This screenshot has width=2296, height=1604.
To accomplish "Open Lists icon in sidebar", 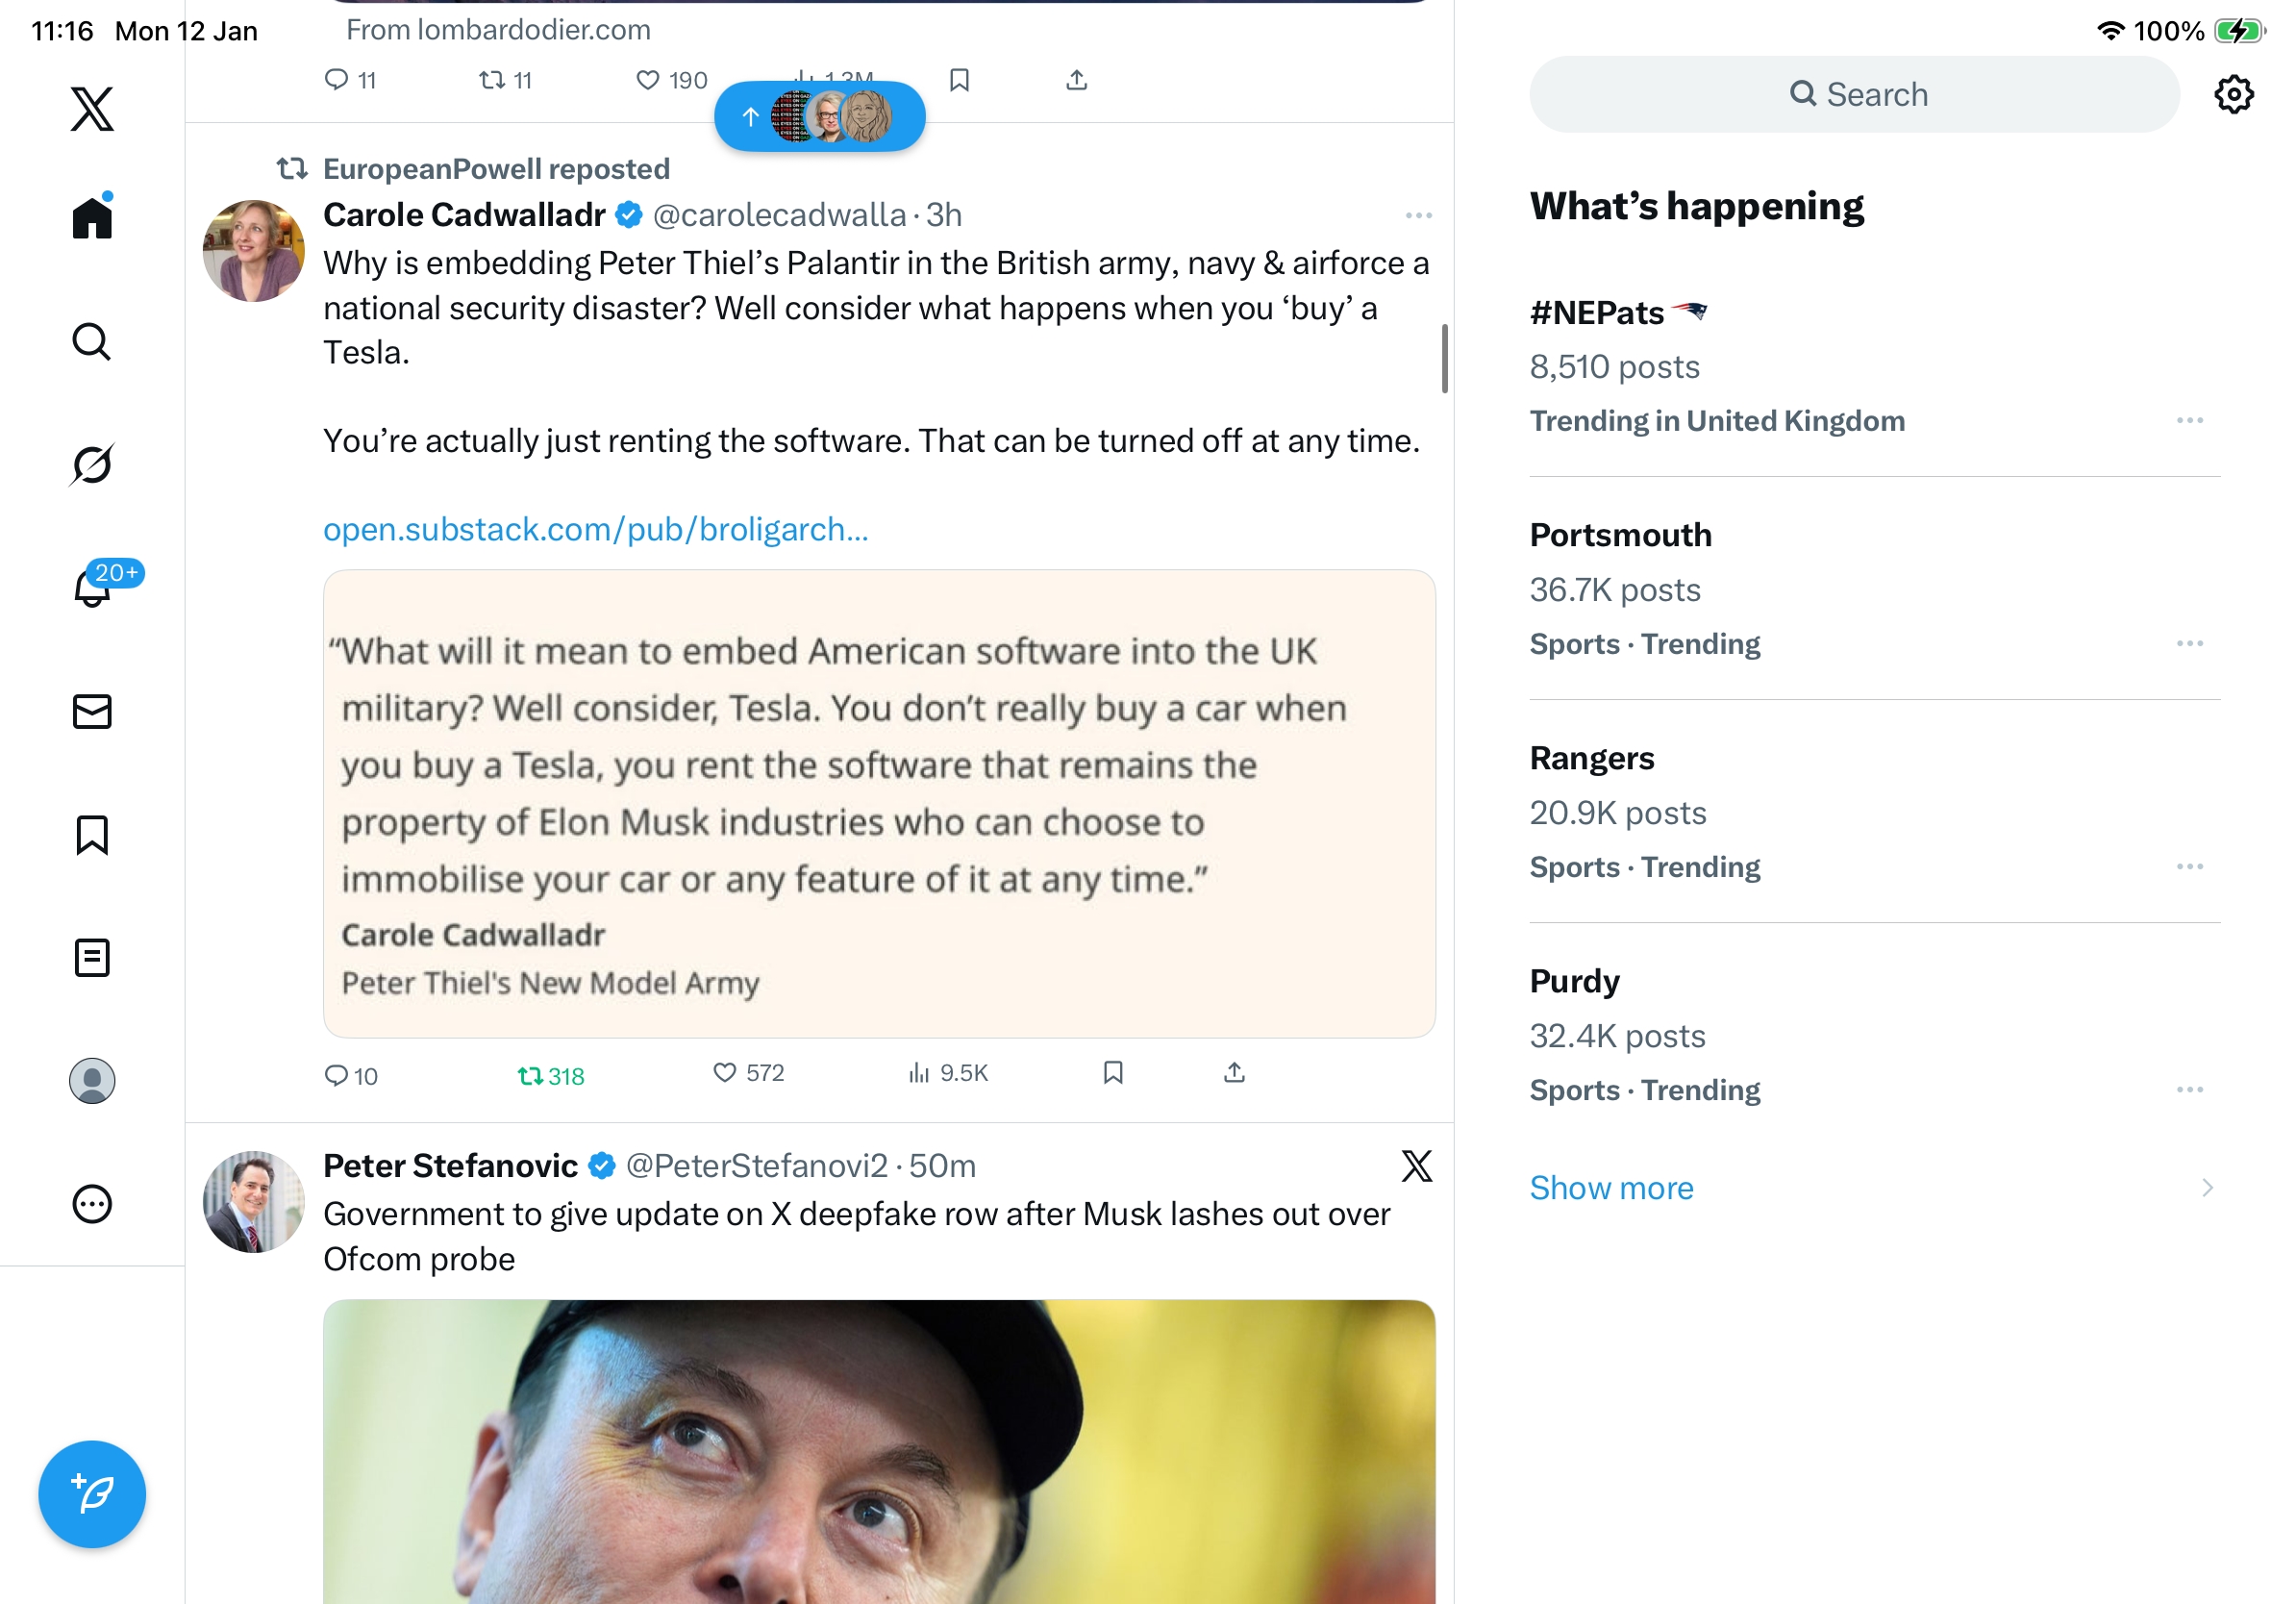I will (x=92, y=958).
